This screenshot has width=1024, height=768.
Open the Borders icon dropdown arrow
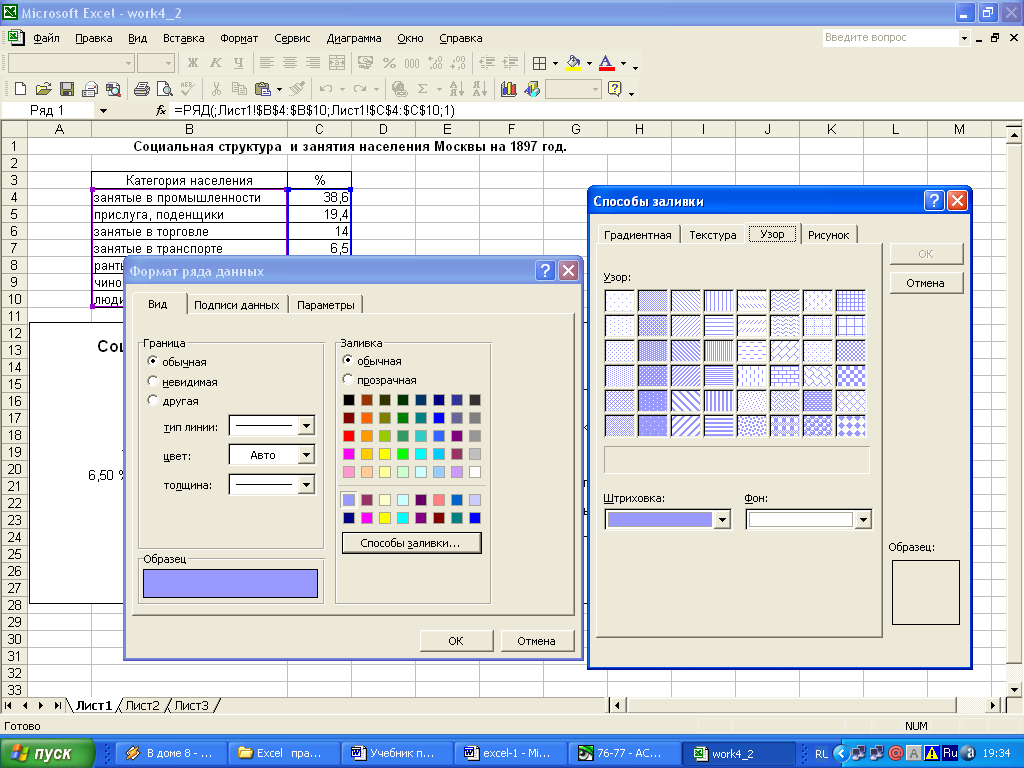click(x=555, y=63)
